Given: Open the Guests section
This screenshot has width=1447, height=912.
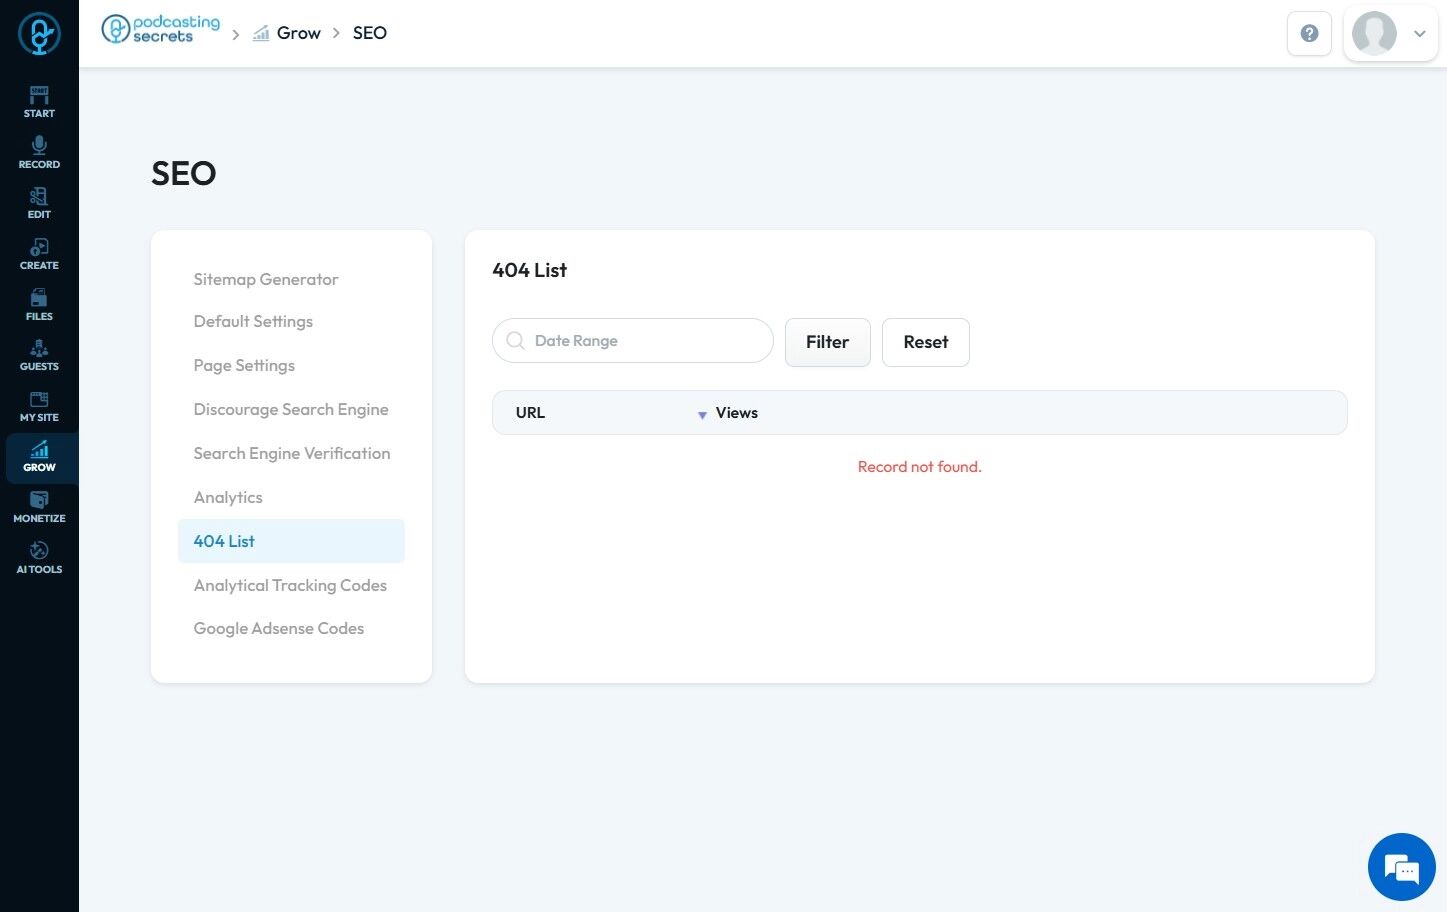Looking at the screenshot, I should tap(39, 355).
